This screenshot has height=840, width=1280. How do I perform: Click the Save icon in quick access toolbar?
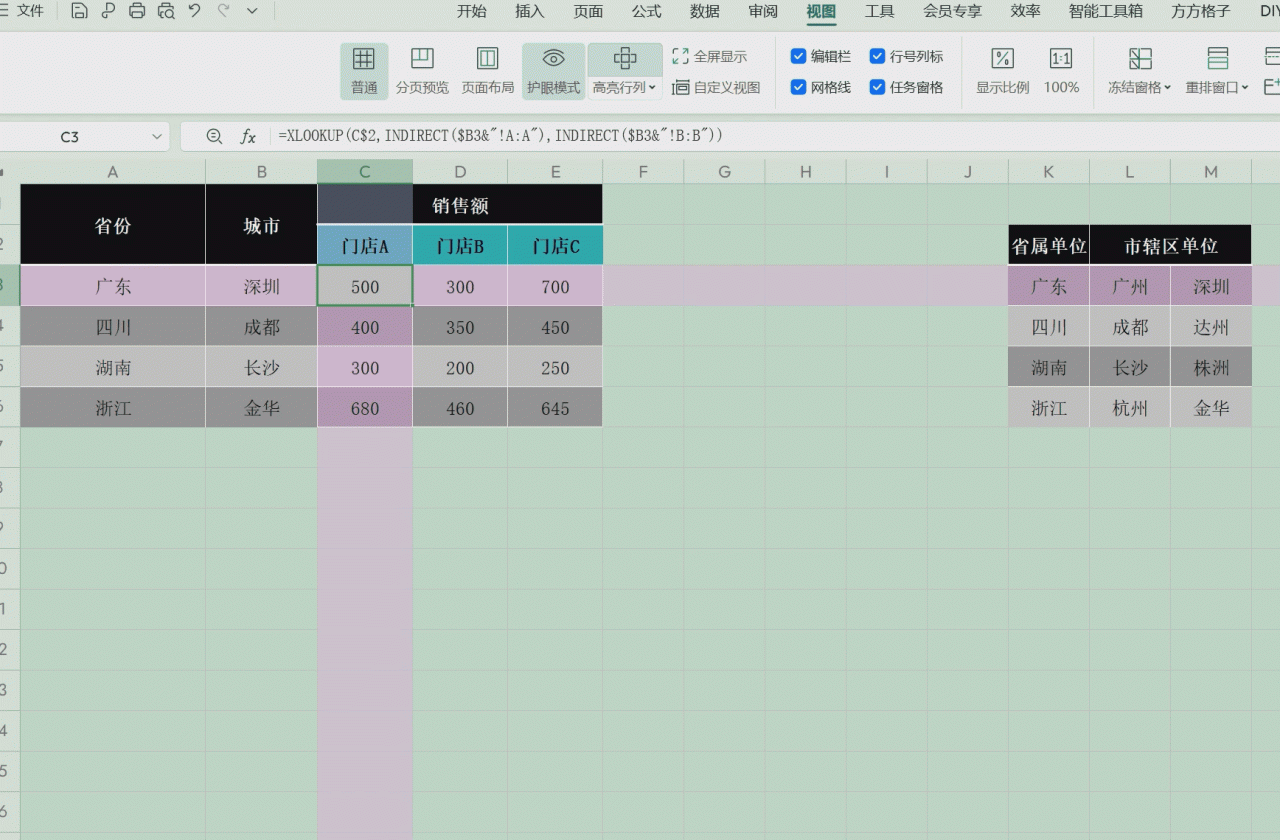[x=79, y=11]
